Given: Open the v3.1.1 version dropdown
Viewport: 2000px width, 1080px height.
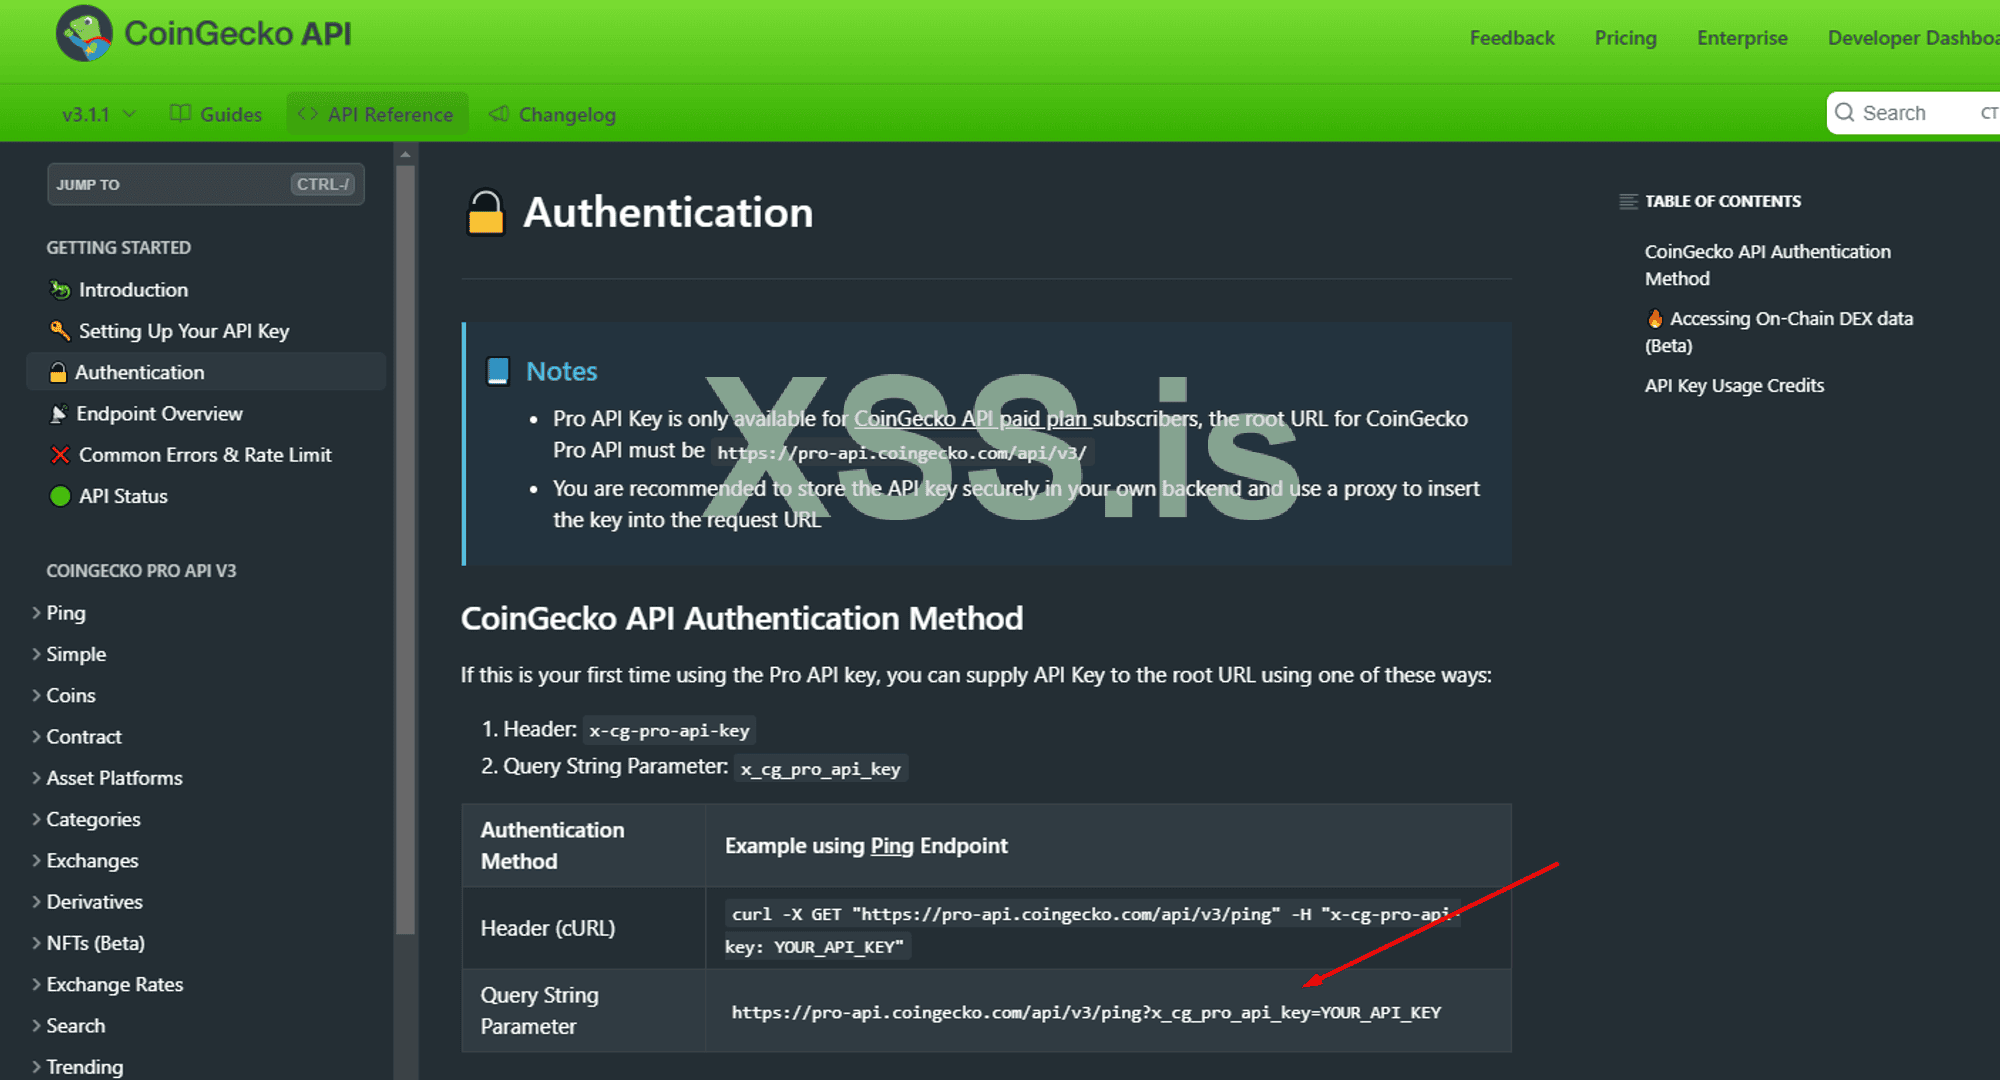Looking at the screenshot, I should [98, 114].
